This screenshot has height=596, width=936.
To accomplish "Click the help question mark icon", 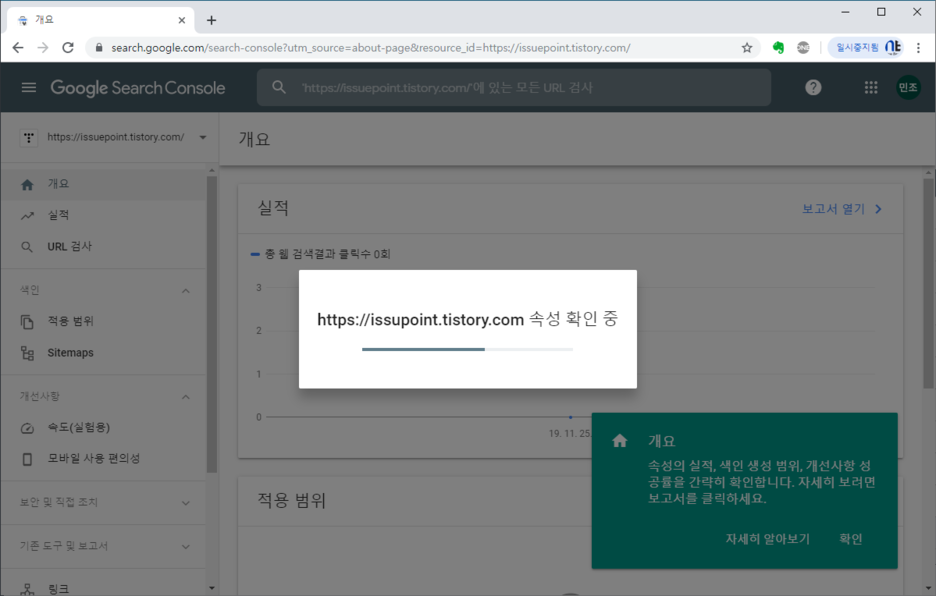I will 813,88.
